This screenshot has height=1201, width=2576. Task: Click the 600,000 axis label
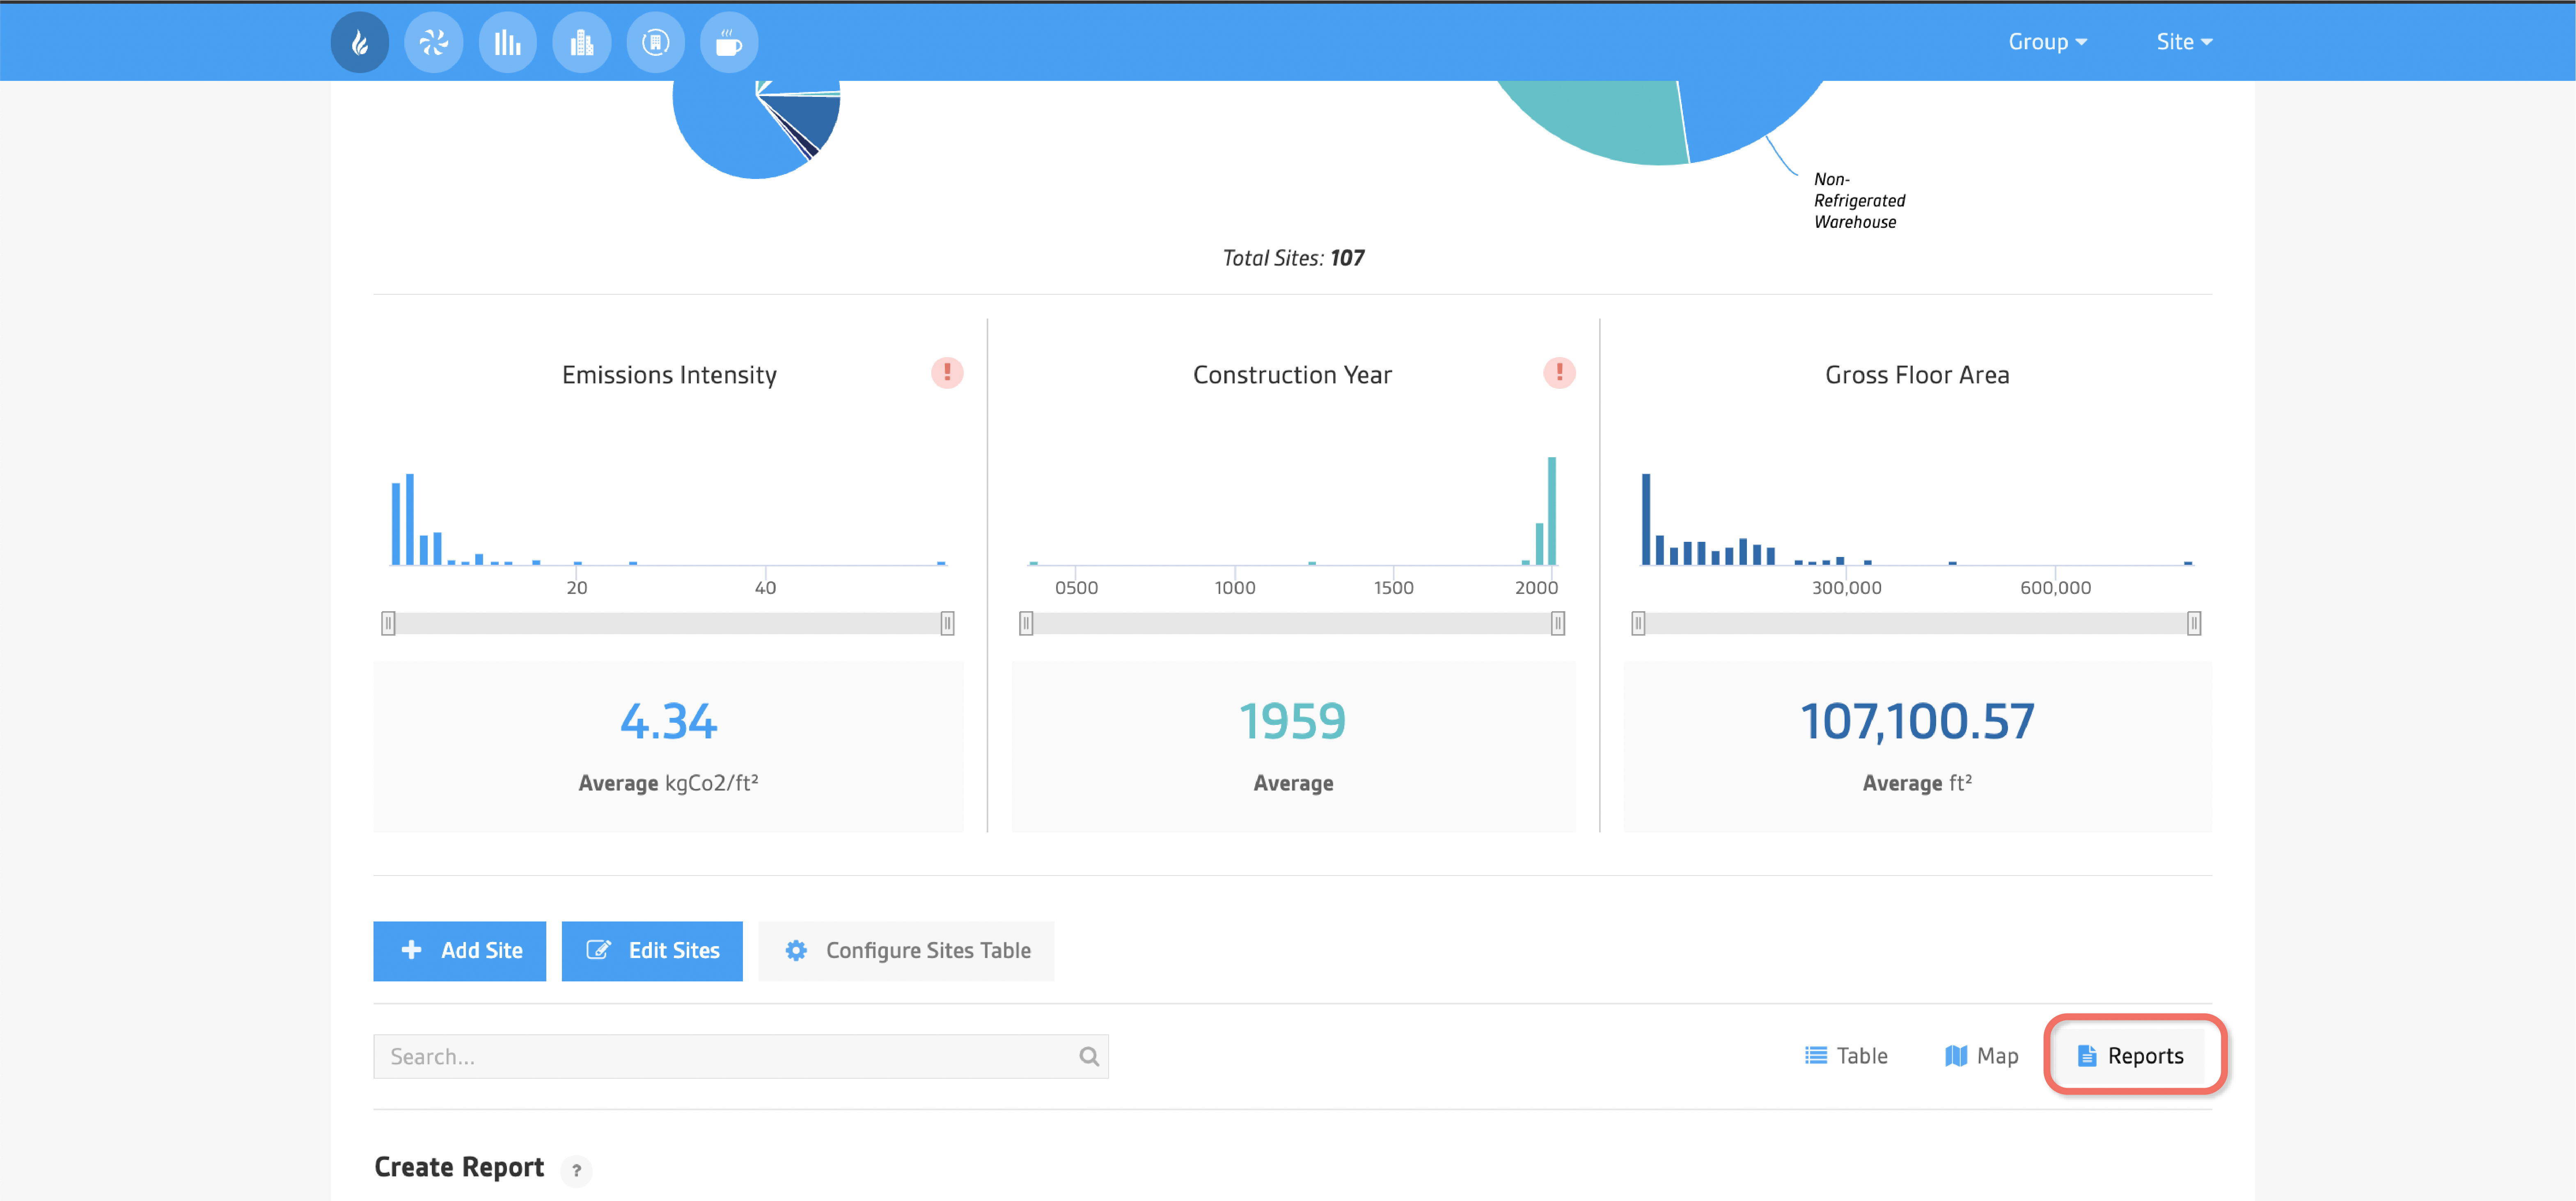tap(2055, 588)
